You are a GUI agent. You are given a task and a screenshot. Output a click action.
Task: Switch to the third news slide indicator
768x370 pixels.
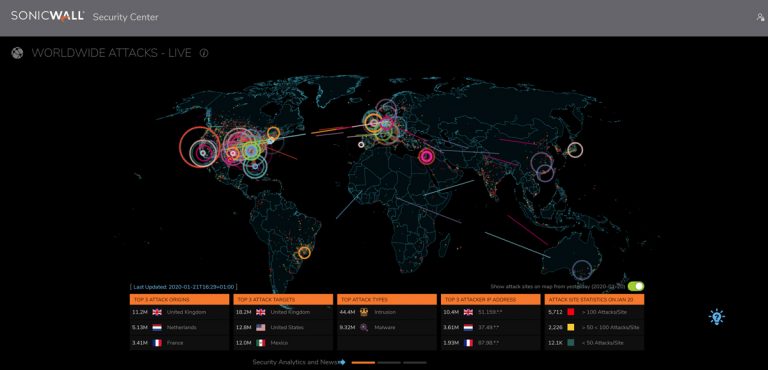pyautogui.click(x=415, y=363)
